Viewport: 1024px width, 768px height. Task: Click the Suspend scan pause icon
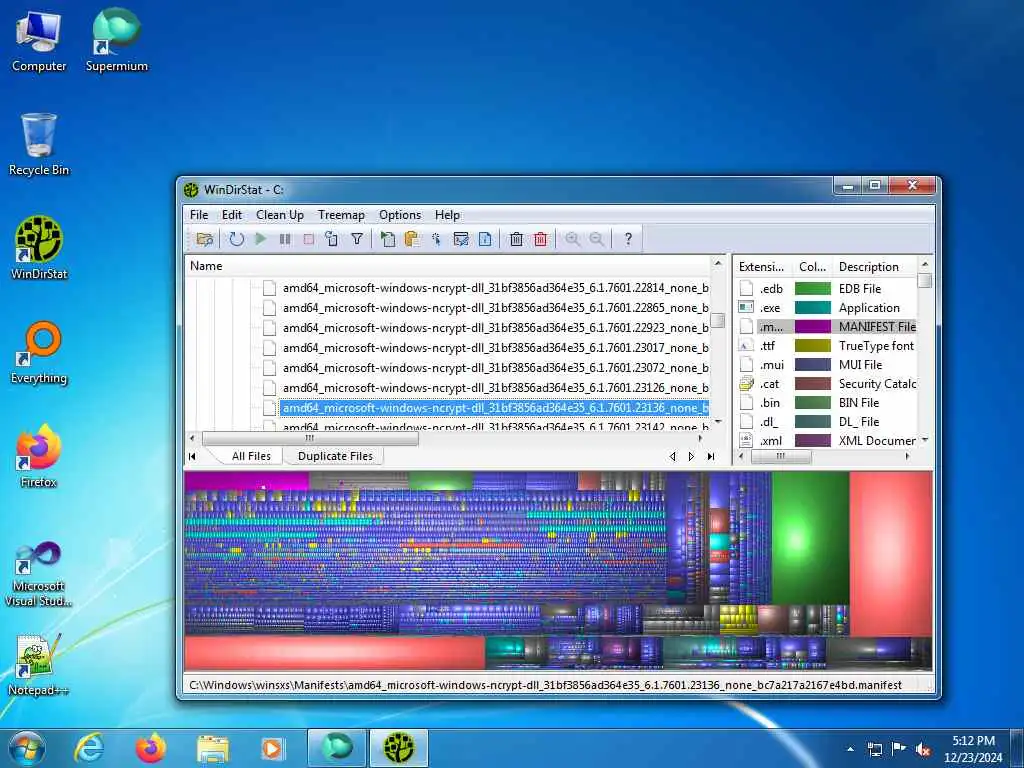coord(285,239)
